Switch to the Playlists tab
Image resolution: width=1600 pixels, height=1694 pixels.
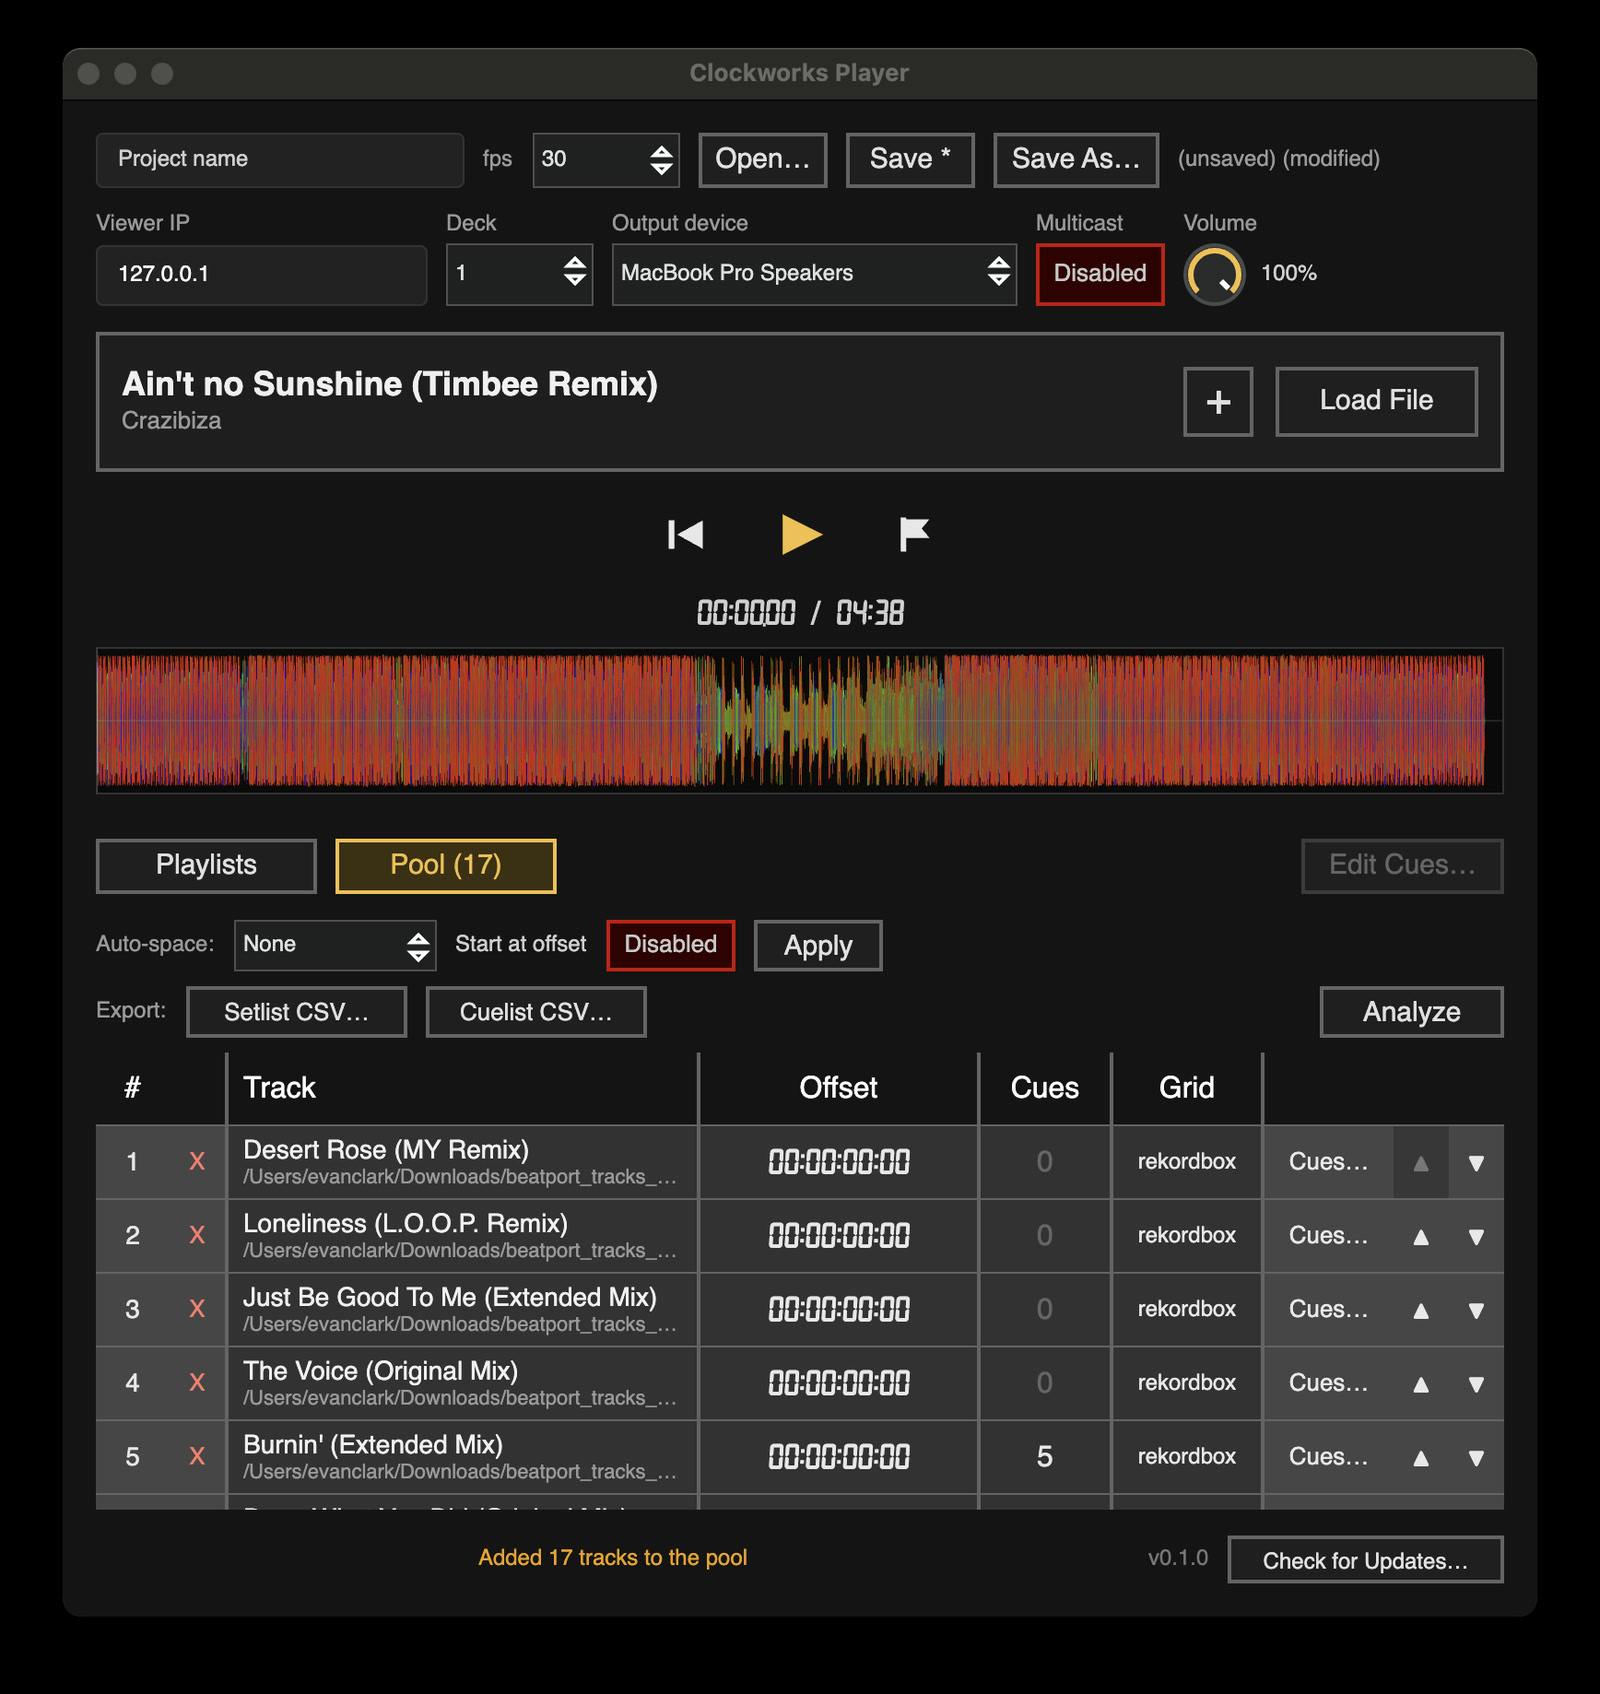206,866
